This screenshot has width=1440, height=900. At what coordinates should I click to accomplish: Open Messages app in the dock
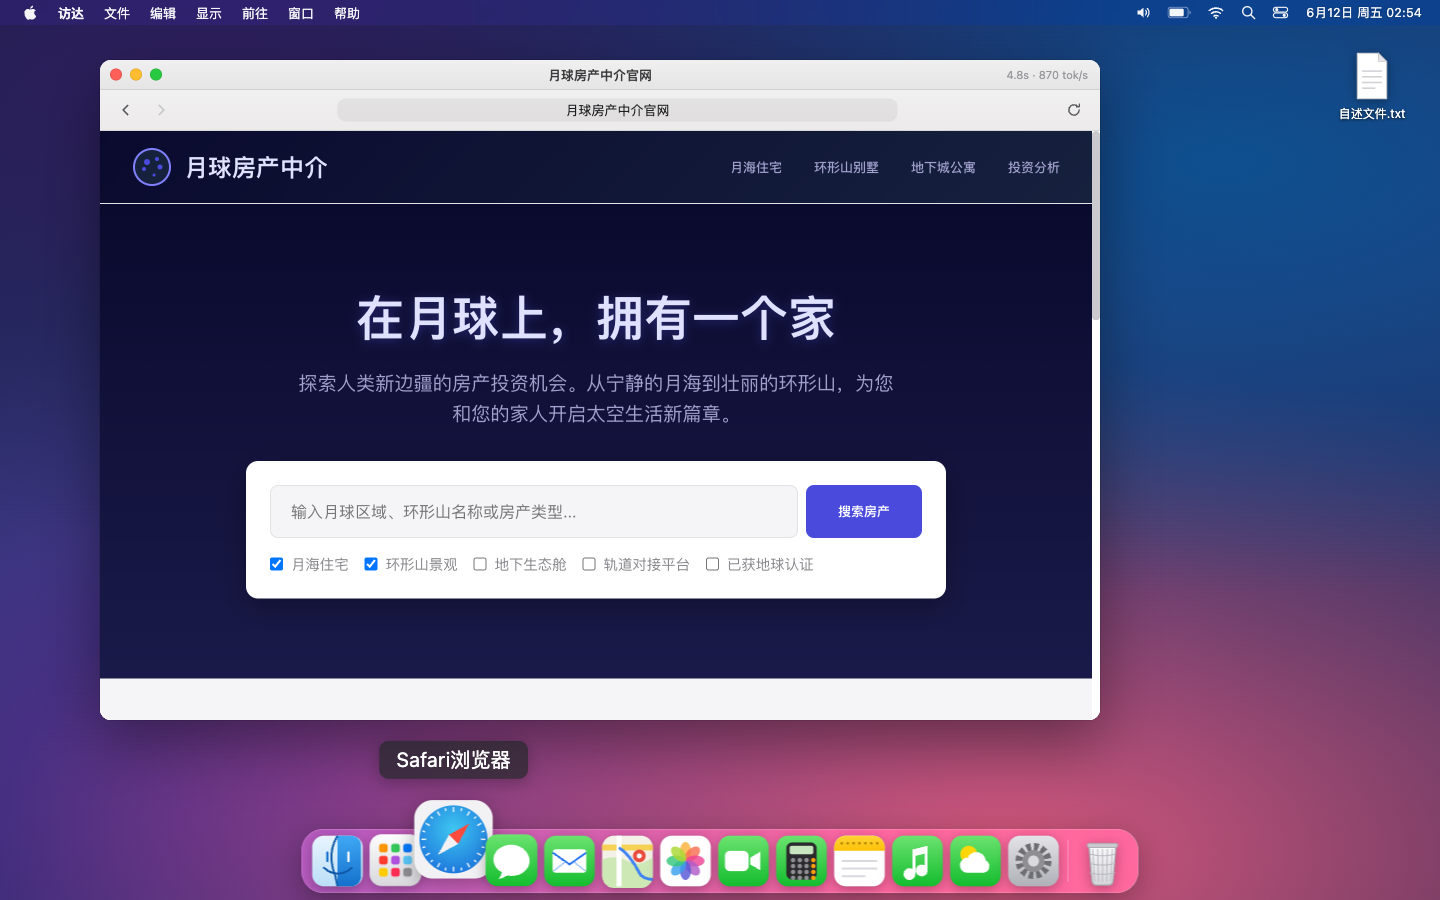point(512,861)
